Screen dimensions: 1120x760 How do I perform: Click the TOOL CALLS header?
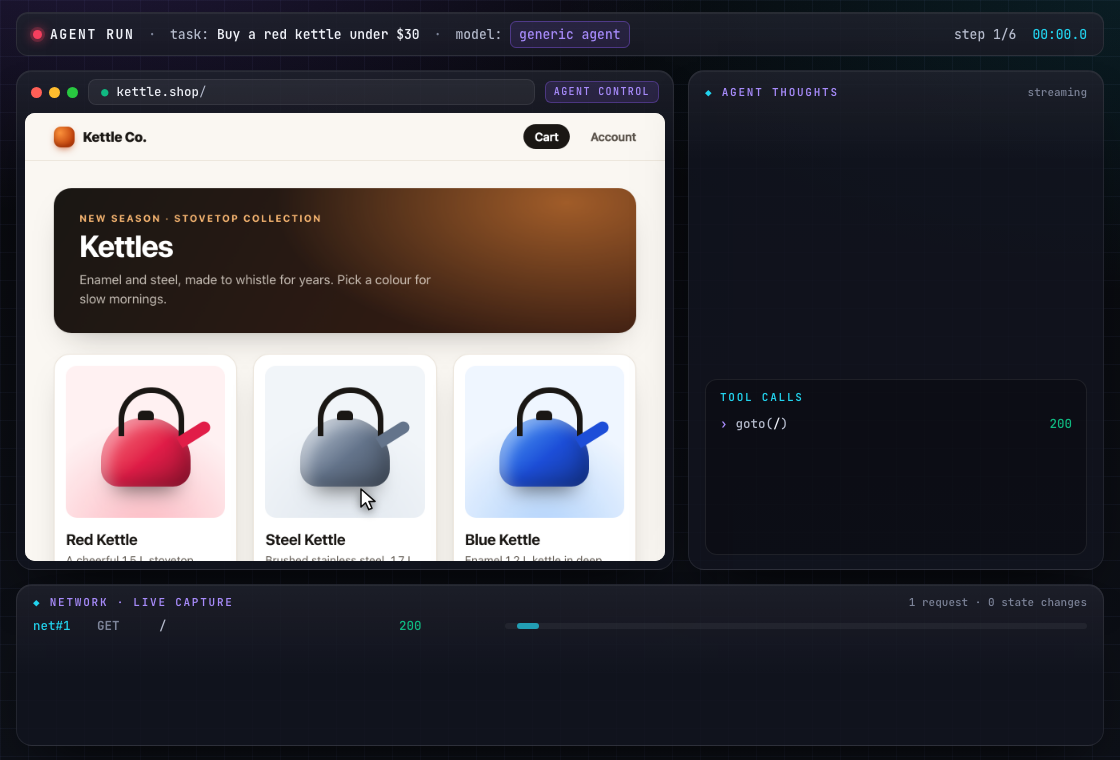point(761,398)
